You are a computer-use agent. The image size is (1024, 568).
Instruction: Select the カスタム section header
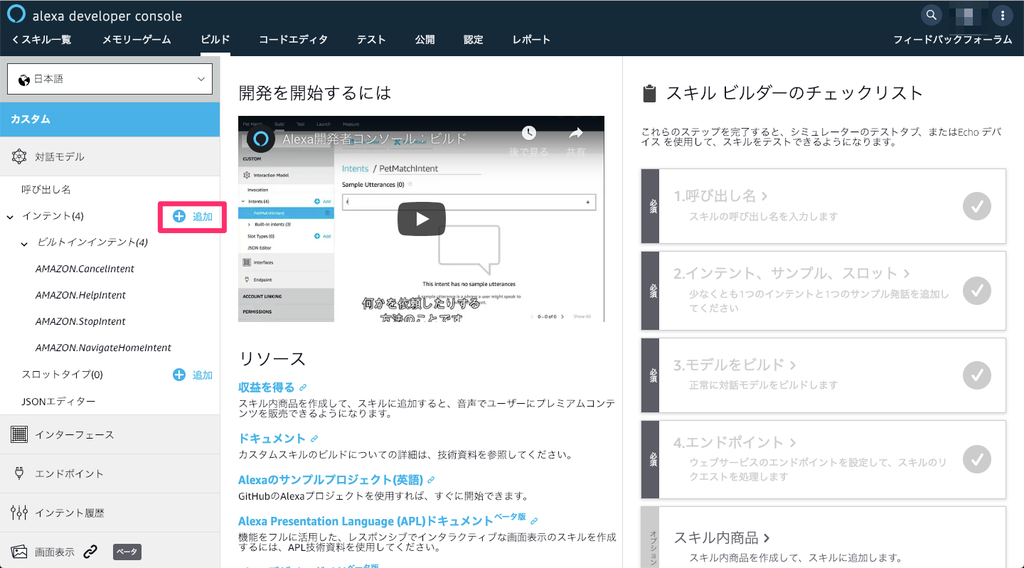(x=110, y=119)
